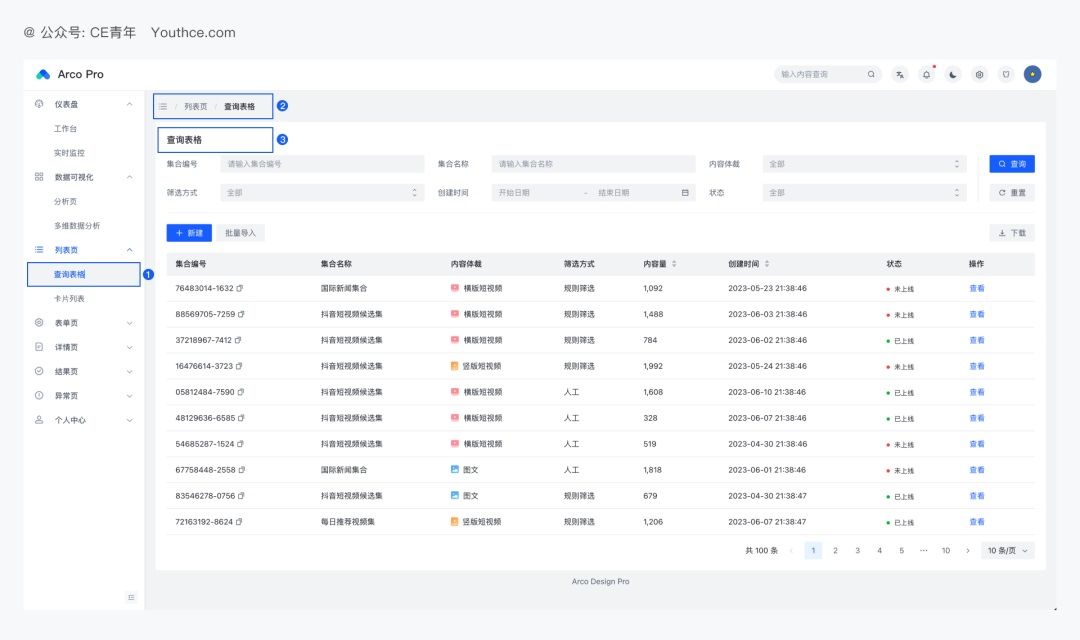1080x640 pixels.
Task: Collapse sidebar using bottom toggle icon
Action: (131, 597)
